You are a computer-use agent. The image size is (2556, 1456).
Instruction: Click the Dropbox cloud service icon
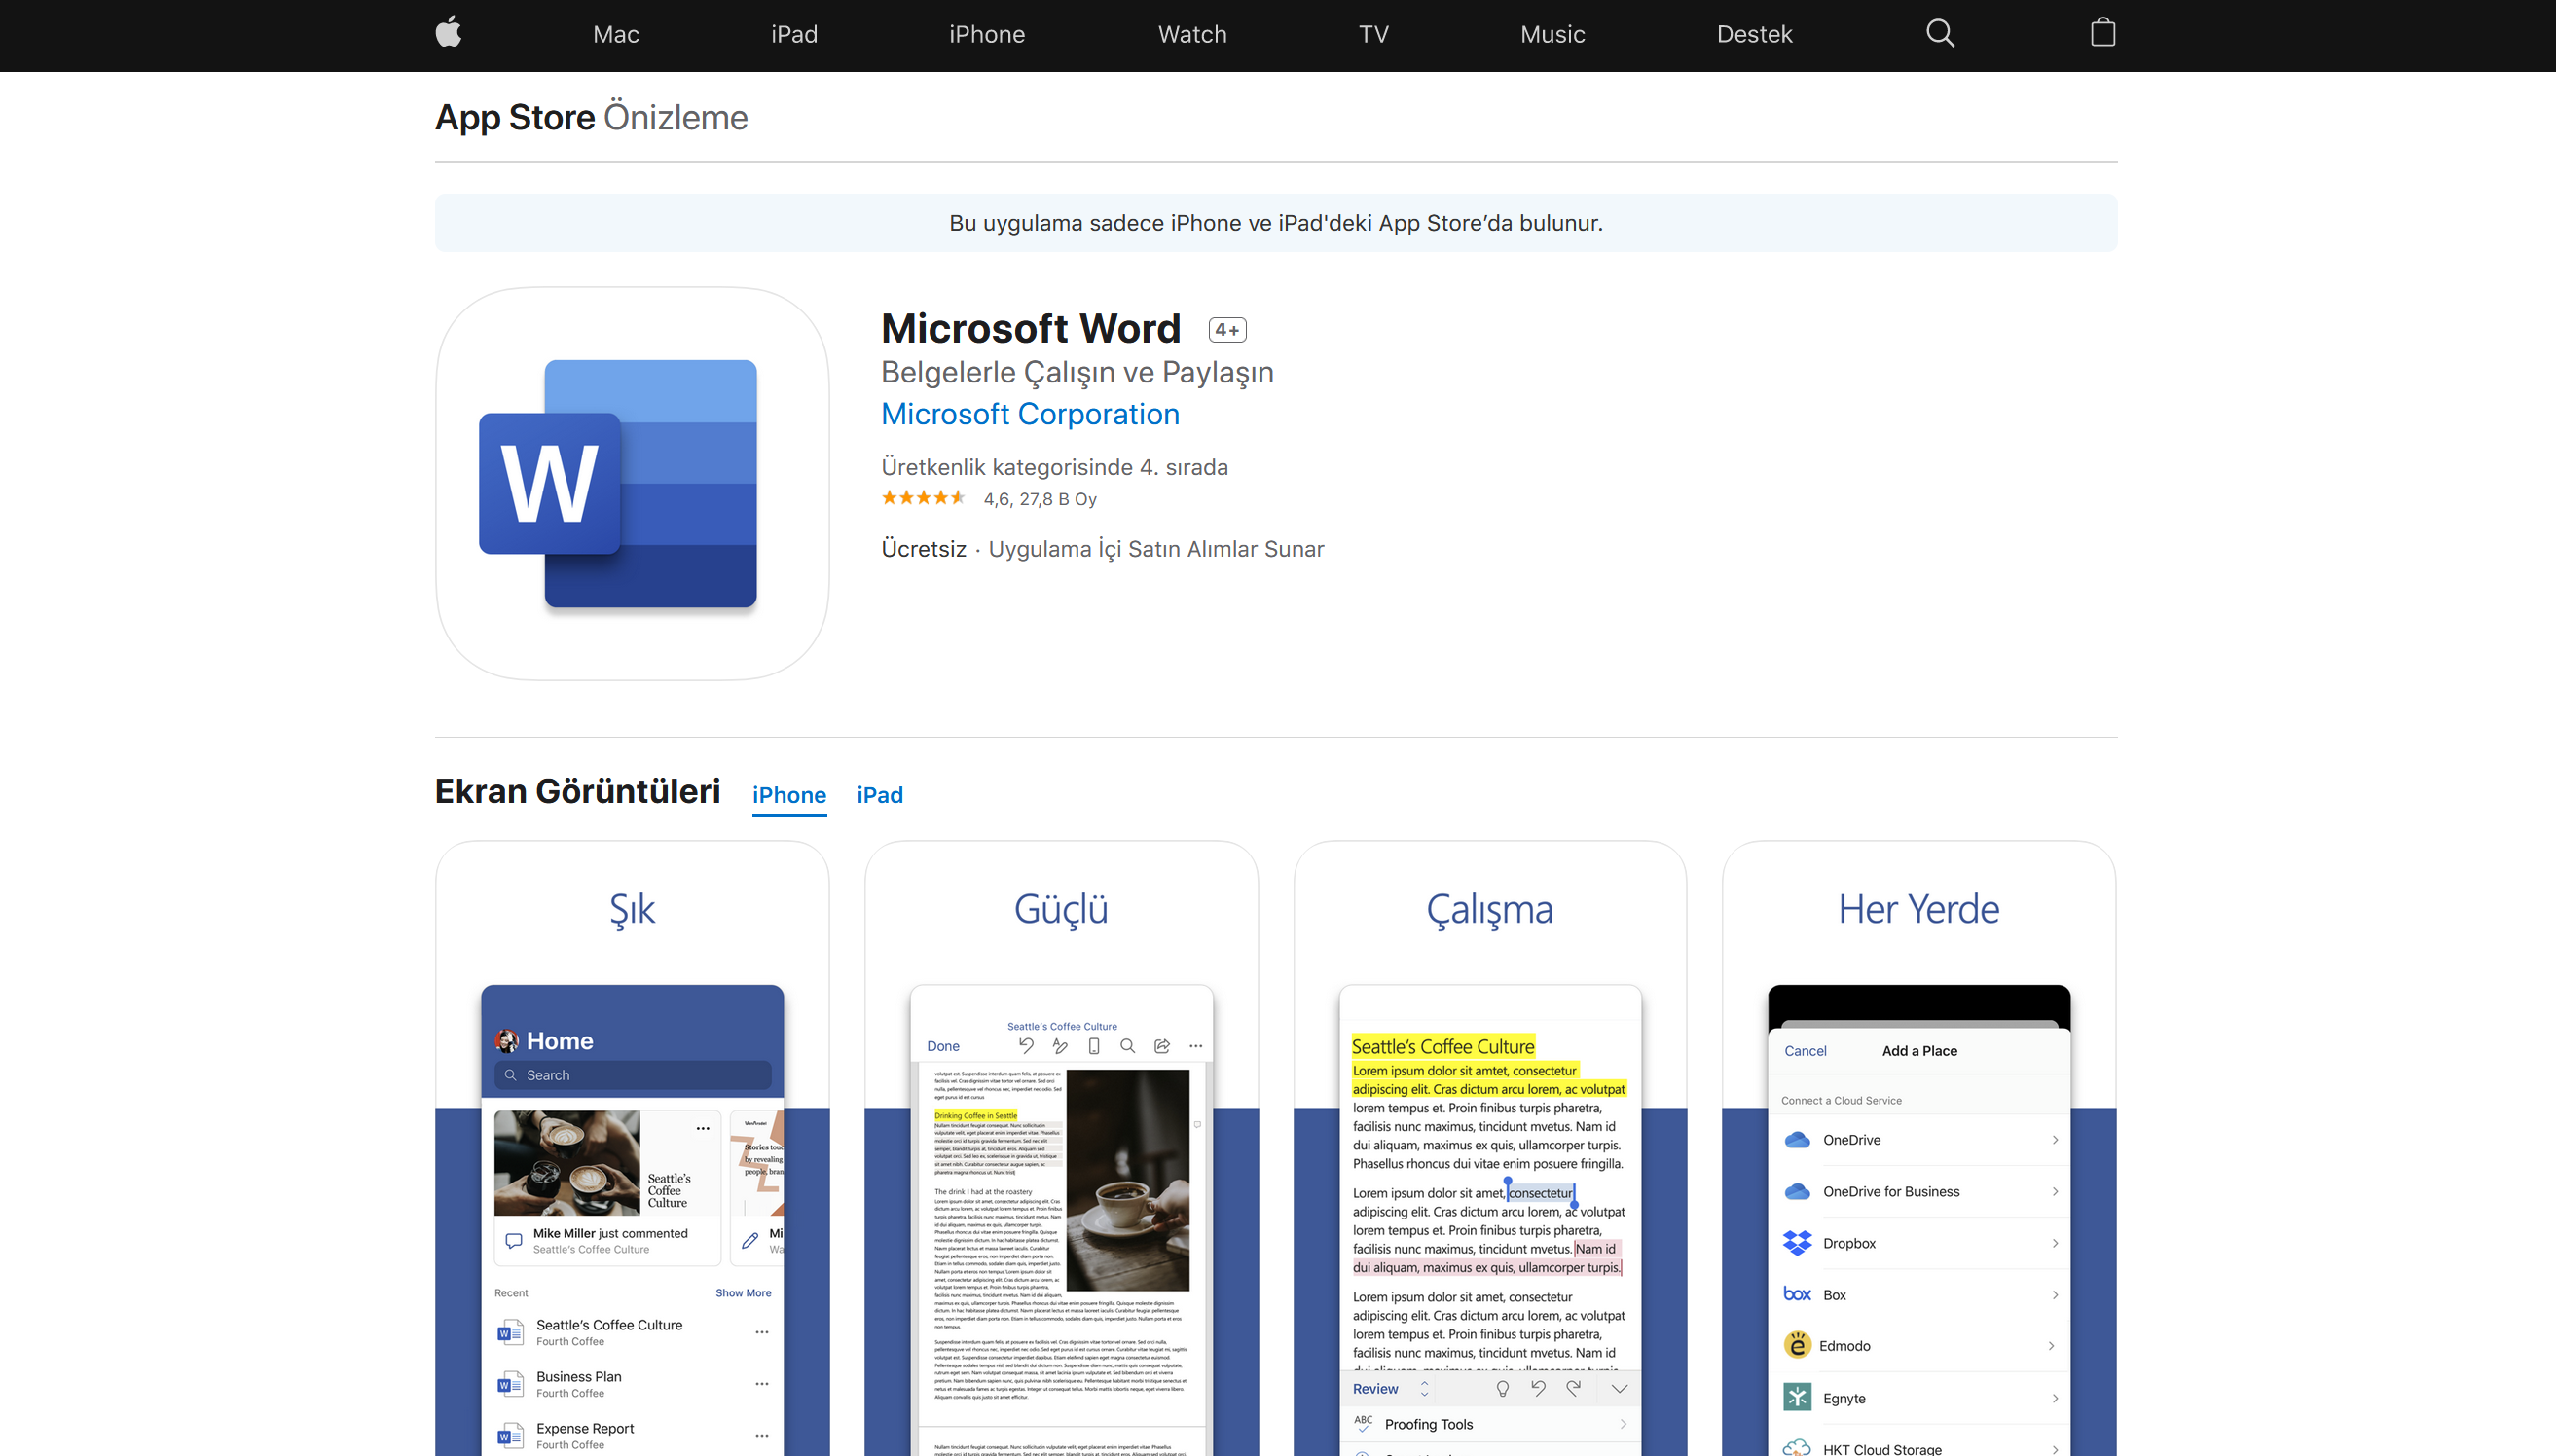point(1798,1244)
